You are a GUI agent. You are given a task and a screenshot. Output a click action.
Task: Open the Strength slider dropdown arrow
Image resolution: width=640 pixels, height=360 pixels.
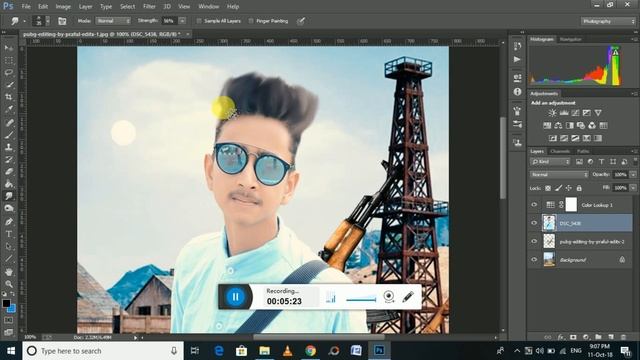coord(182,21)
